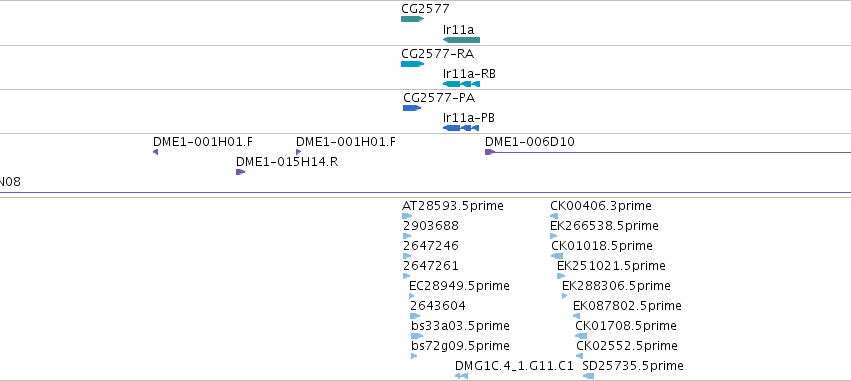Screen dimensions: 851x381
Task: Select the CG2577-RA transcript glyph
Action: click(x=412, y=64)
